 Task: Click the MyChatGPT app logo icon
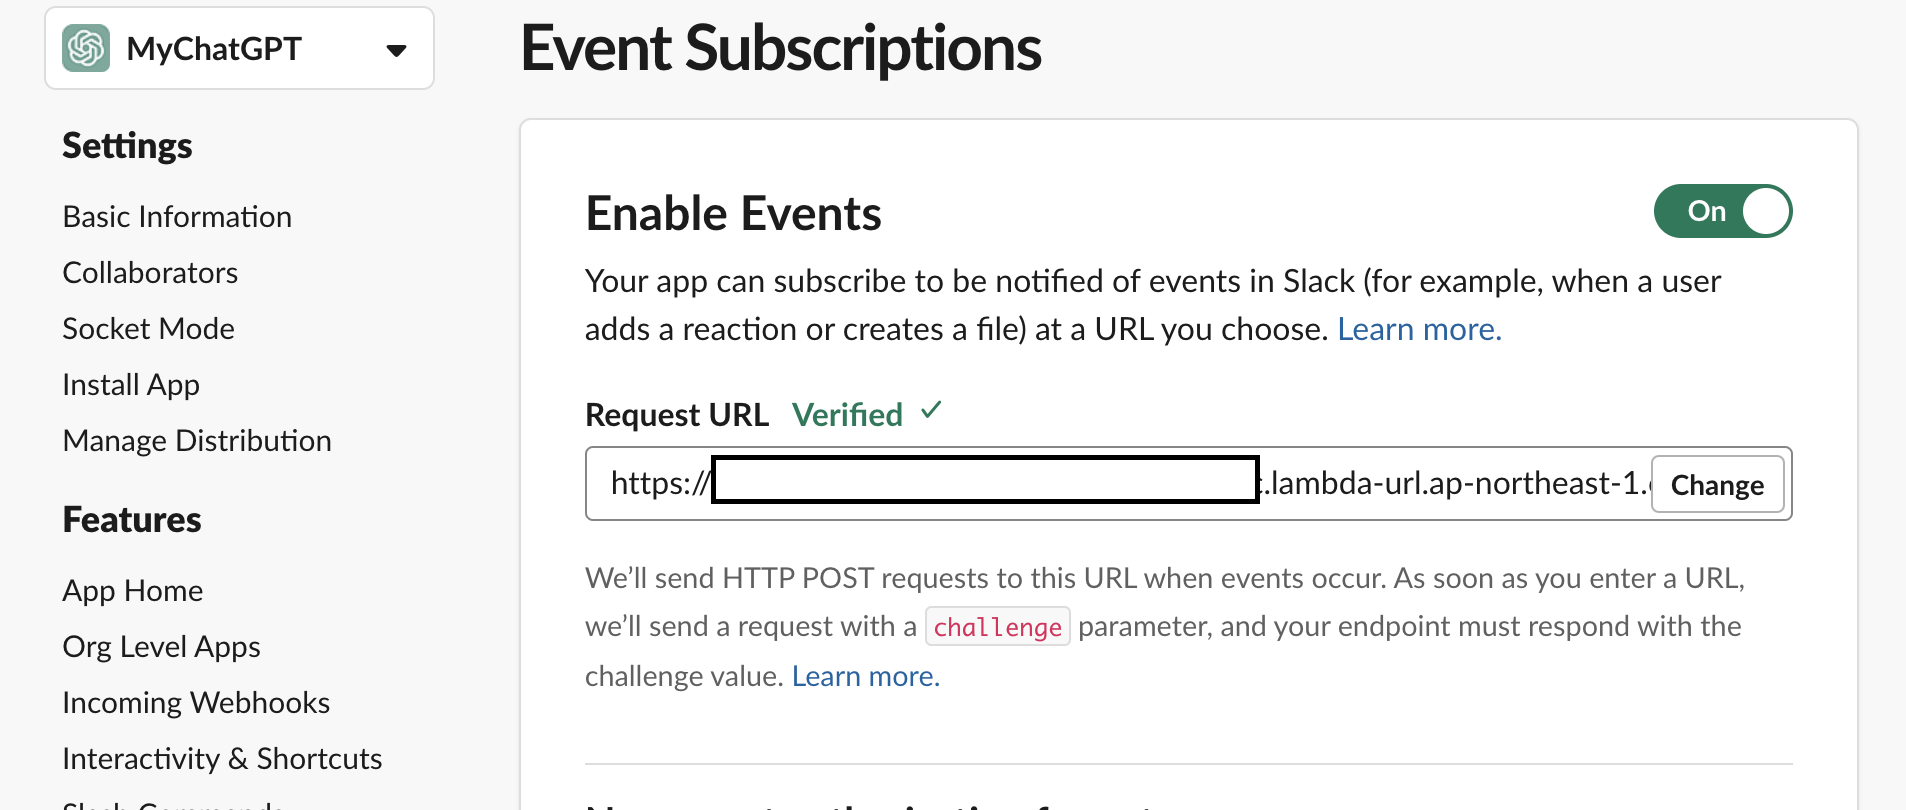(86, 49)
